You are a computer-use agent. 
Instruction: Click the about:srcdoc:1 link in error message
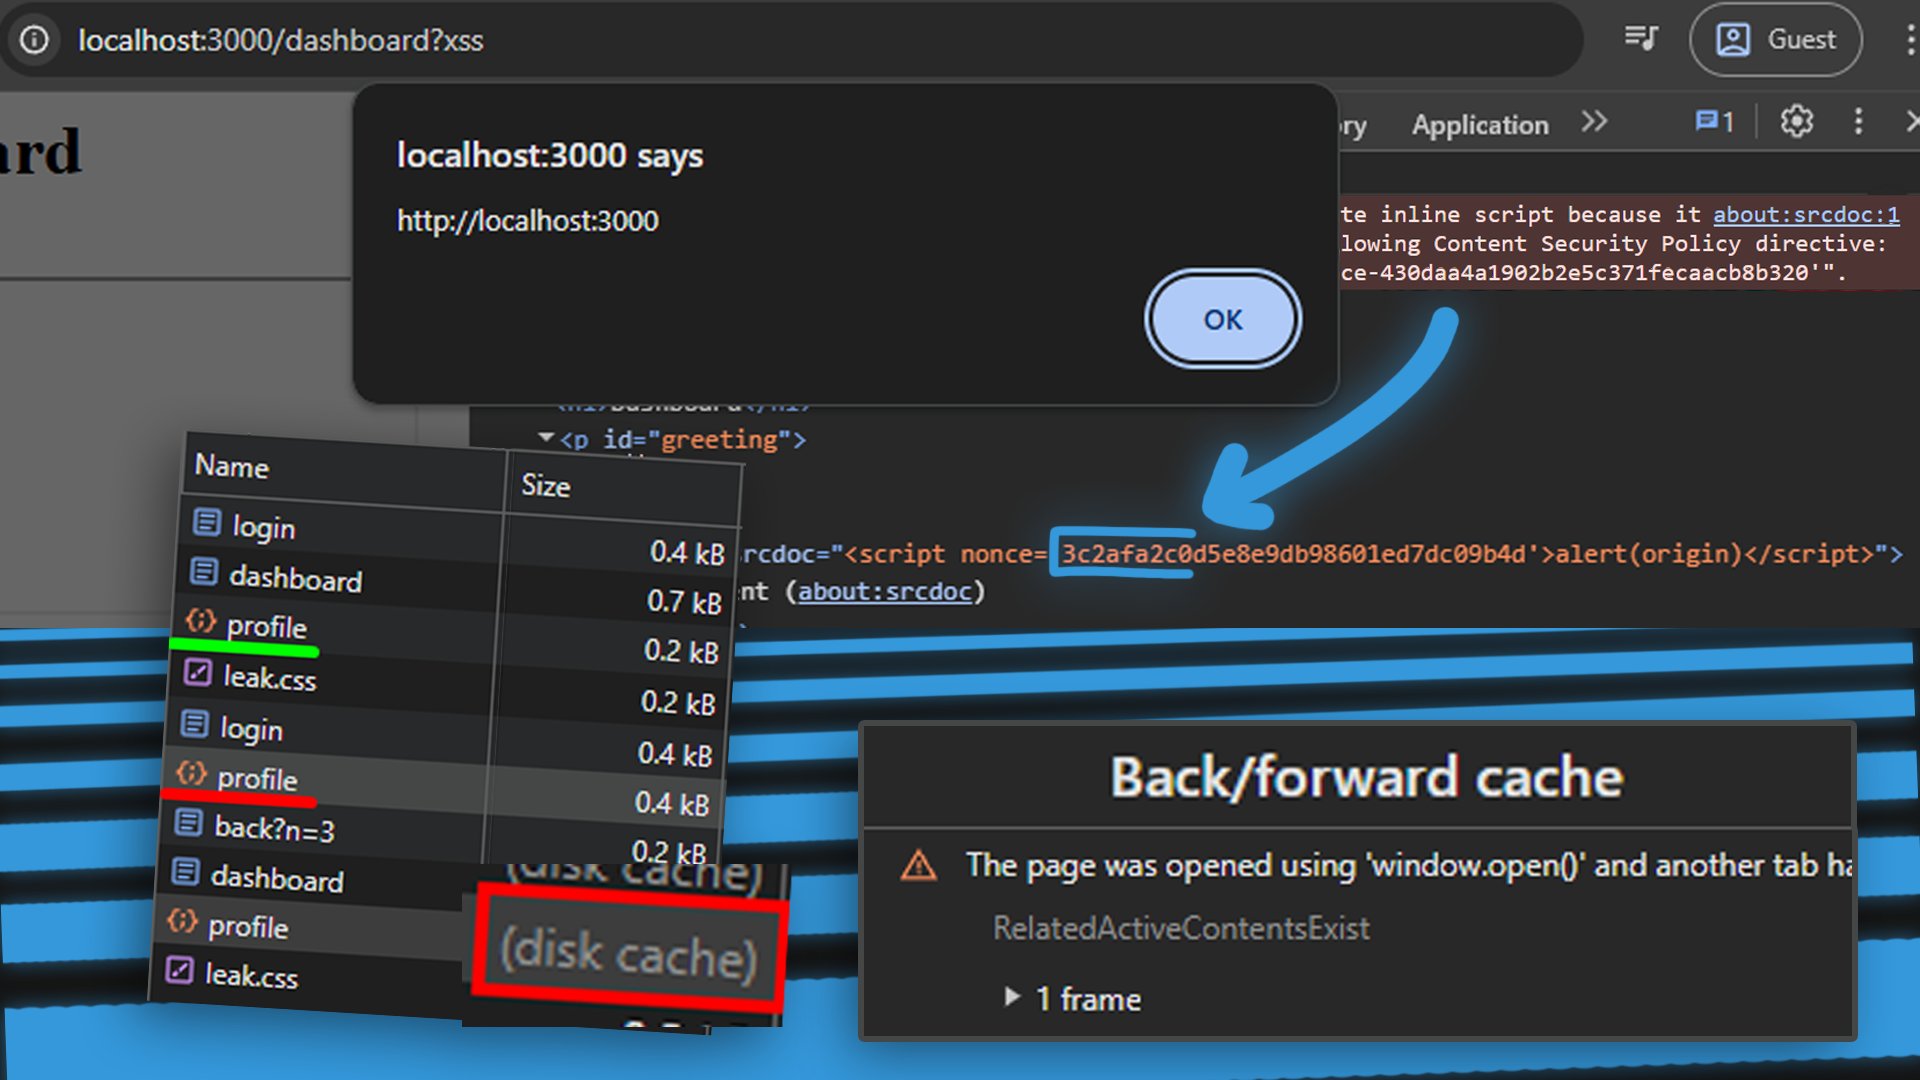pyautogui.click(x=1806, y=214)
